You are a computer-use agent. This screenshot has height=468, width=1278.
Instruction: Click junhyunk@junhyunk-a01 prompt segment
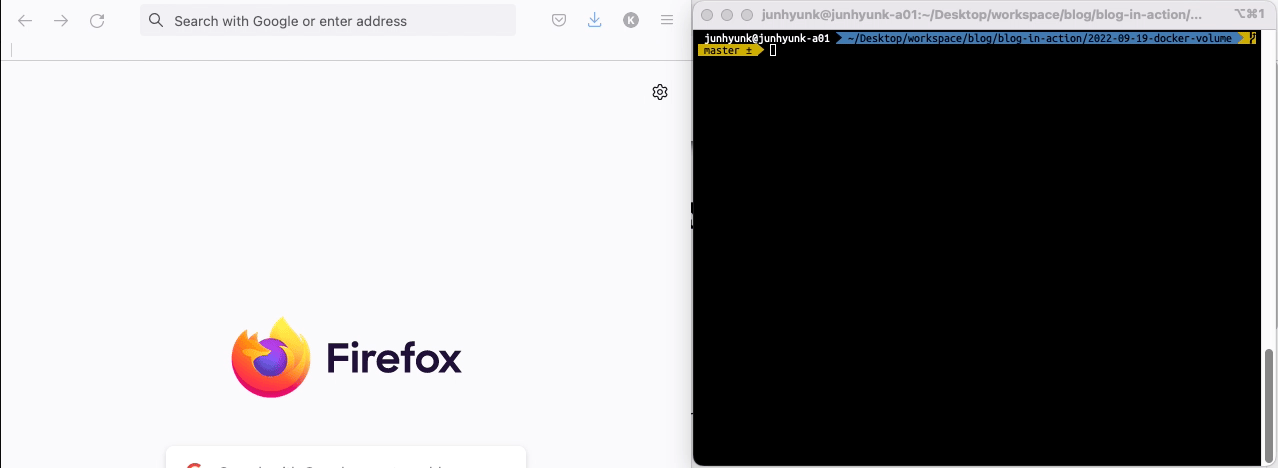[x=767, y=38]
